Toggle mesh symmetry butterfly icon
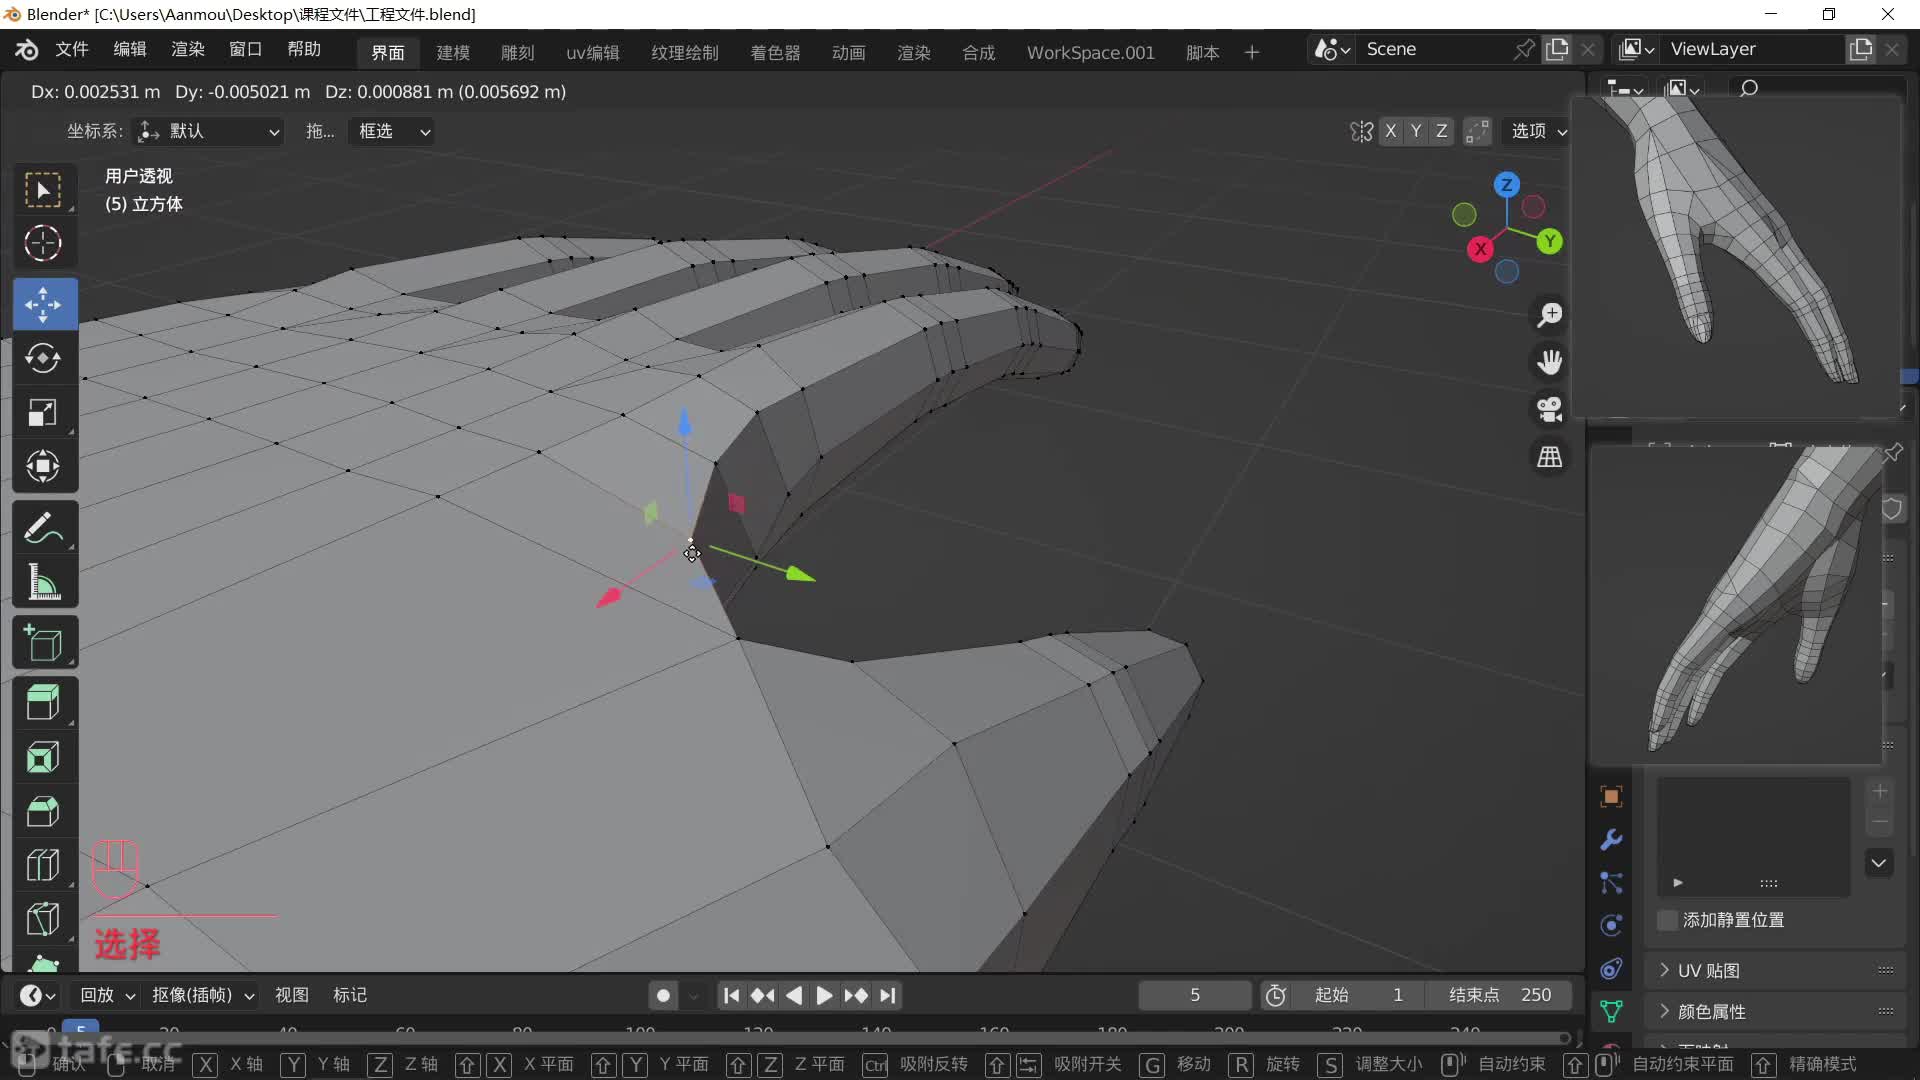This screenshot has width=1920, height=1080. point(1361,131)
